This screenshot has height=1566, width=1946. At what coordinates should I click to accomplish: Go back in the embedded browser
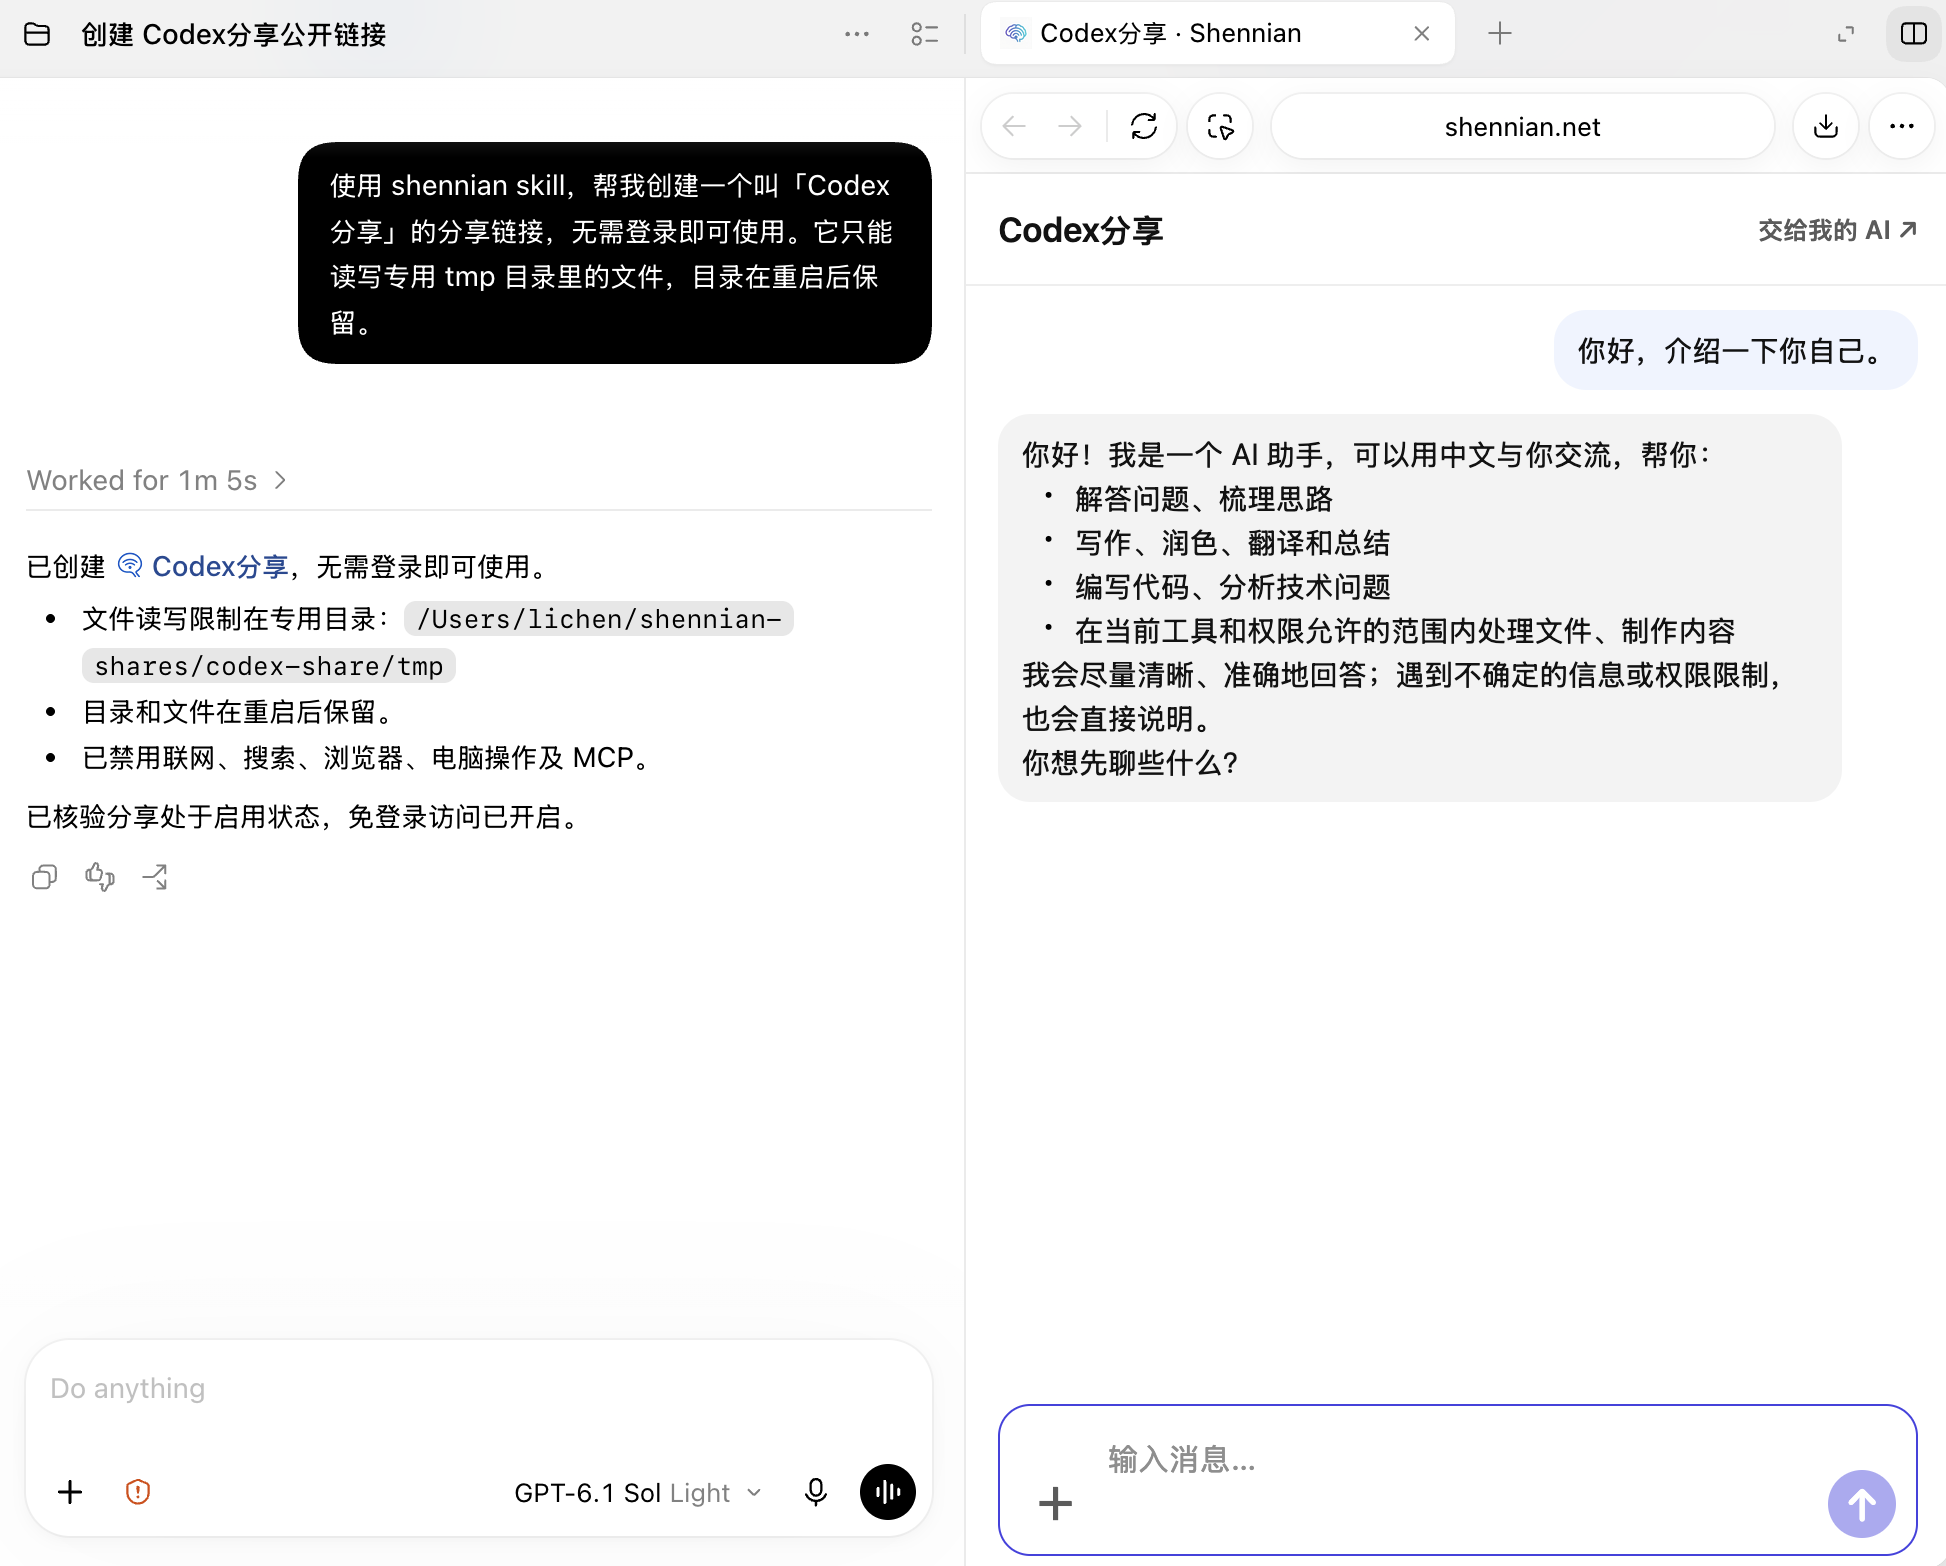tap(1014, 126)
